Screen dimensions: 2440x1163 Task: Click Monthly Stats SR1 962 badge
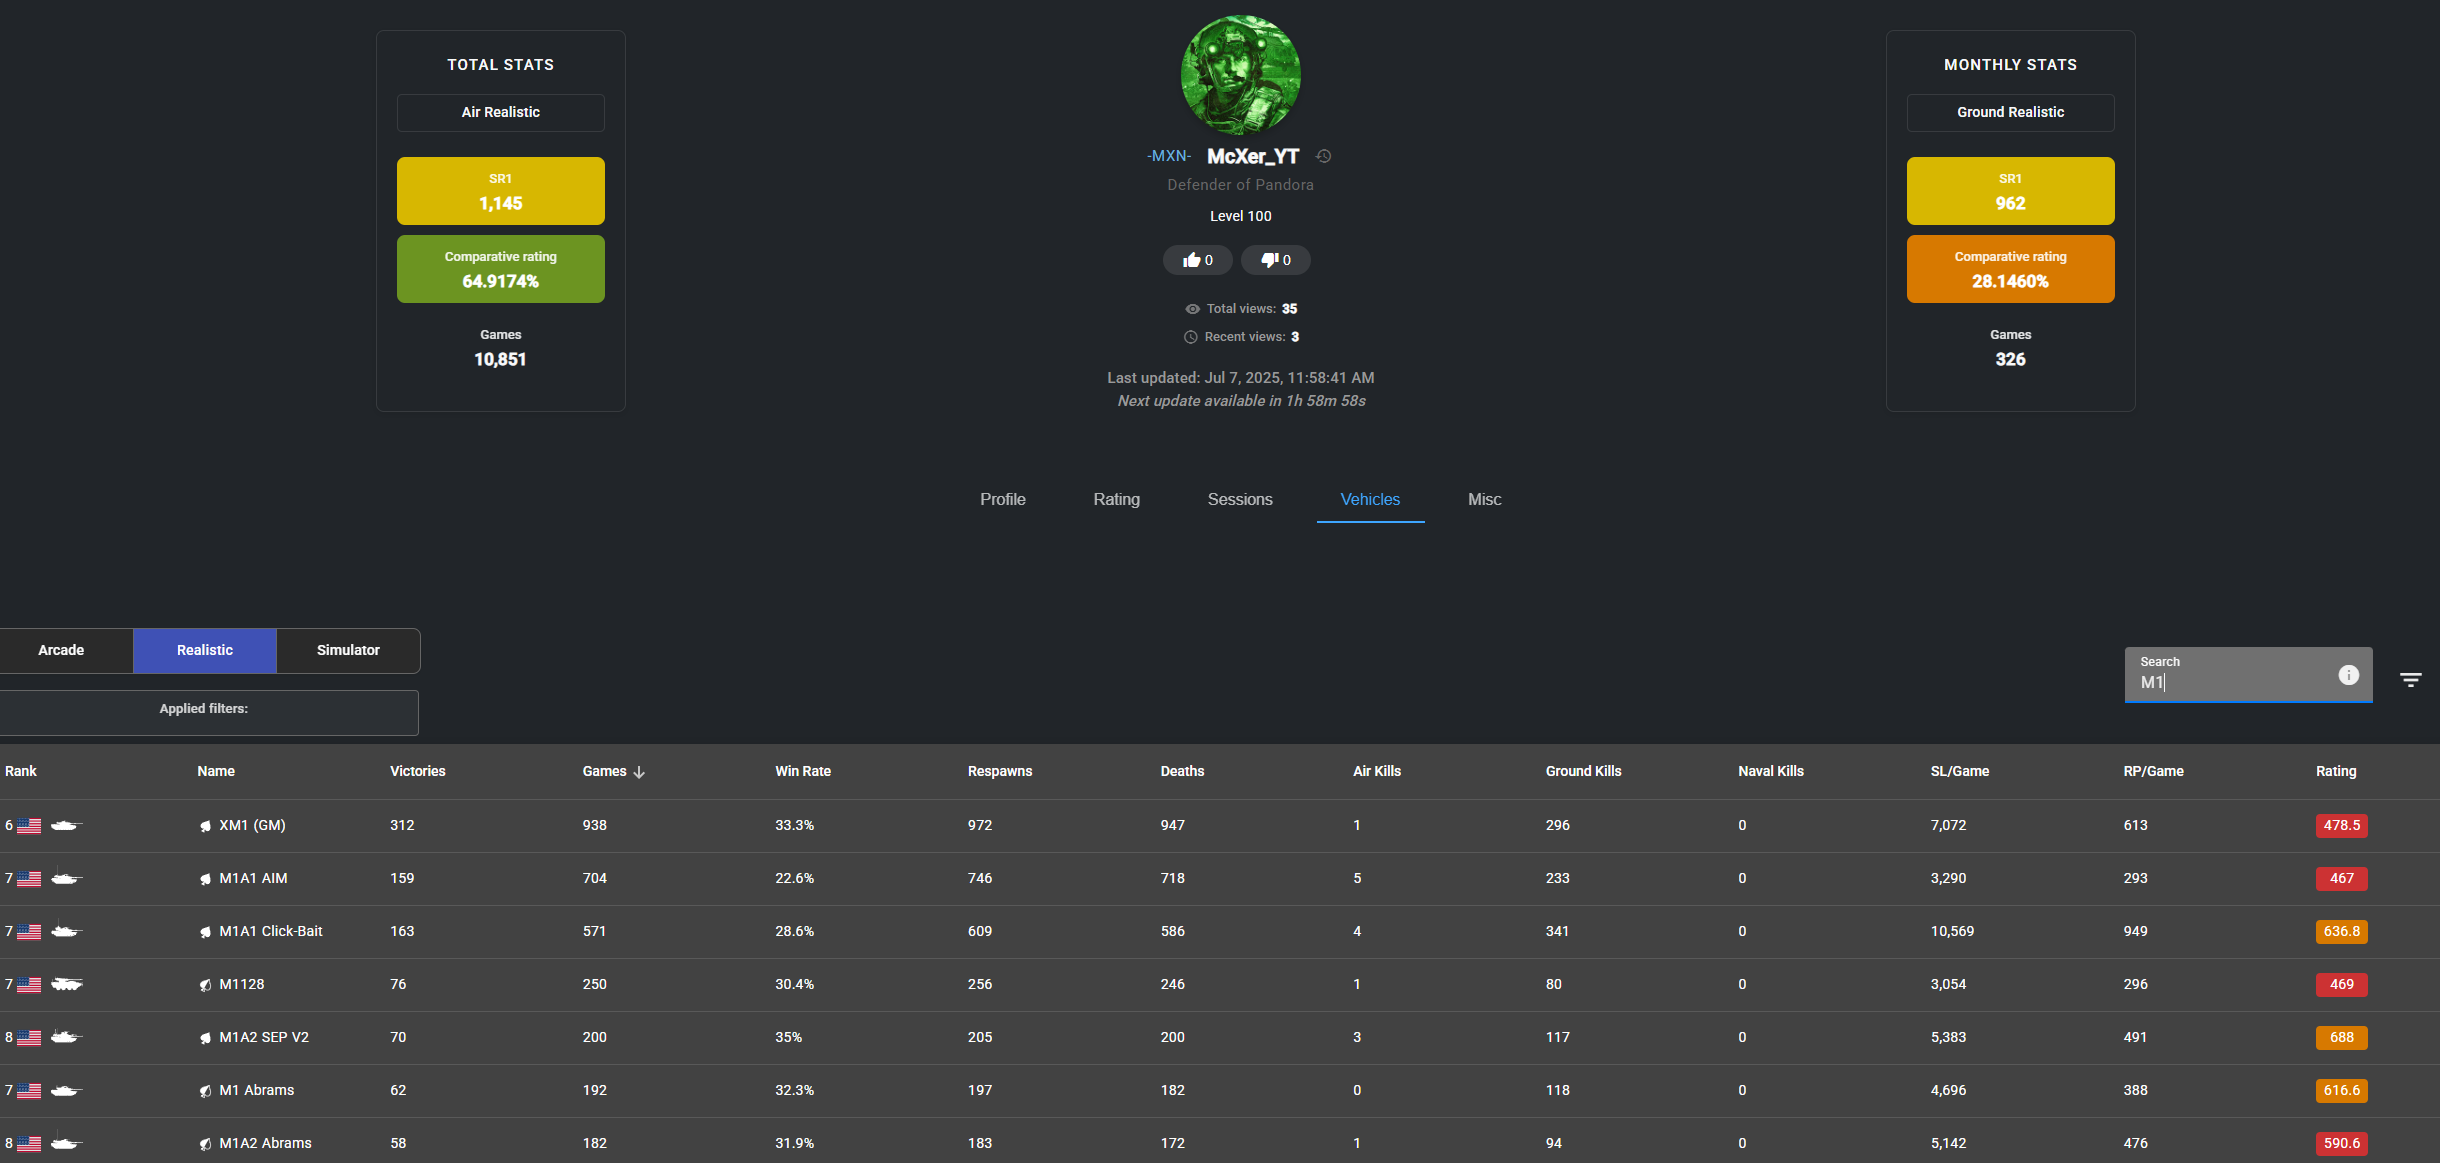[x=2010, y=191]
